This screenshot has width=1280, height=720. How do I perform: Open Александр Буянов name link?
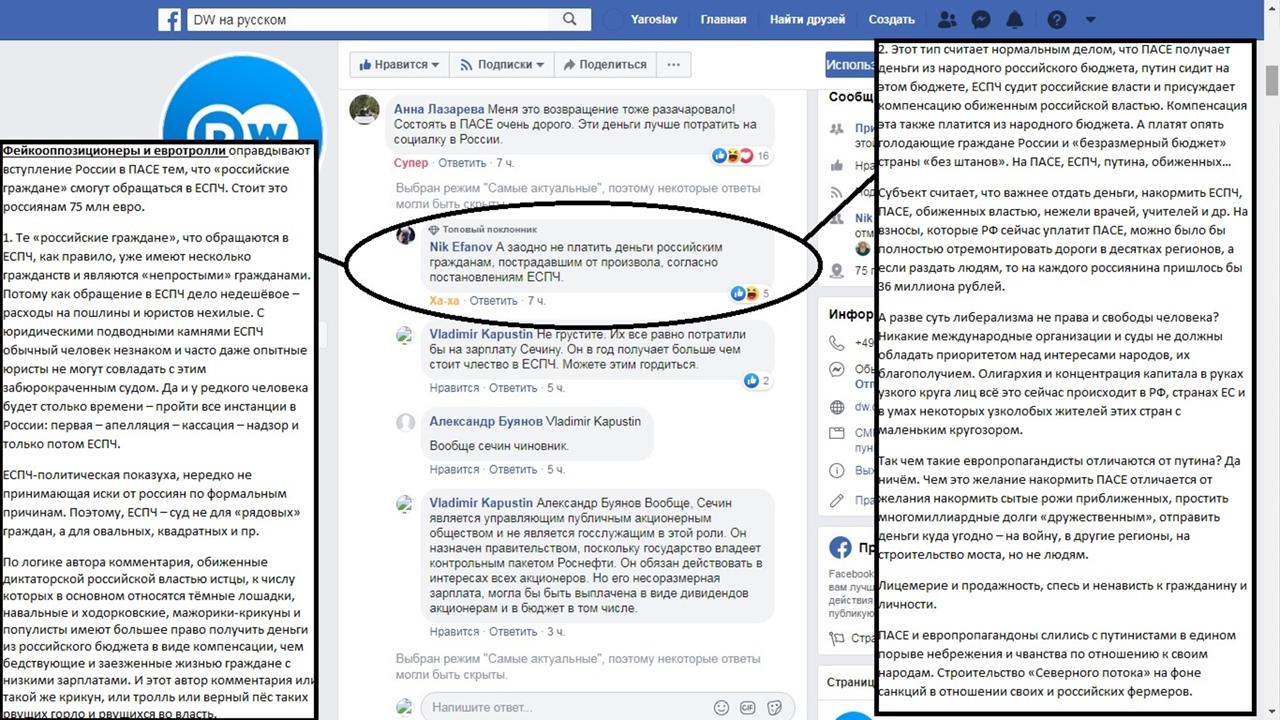(486, 421)
